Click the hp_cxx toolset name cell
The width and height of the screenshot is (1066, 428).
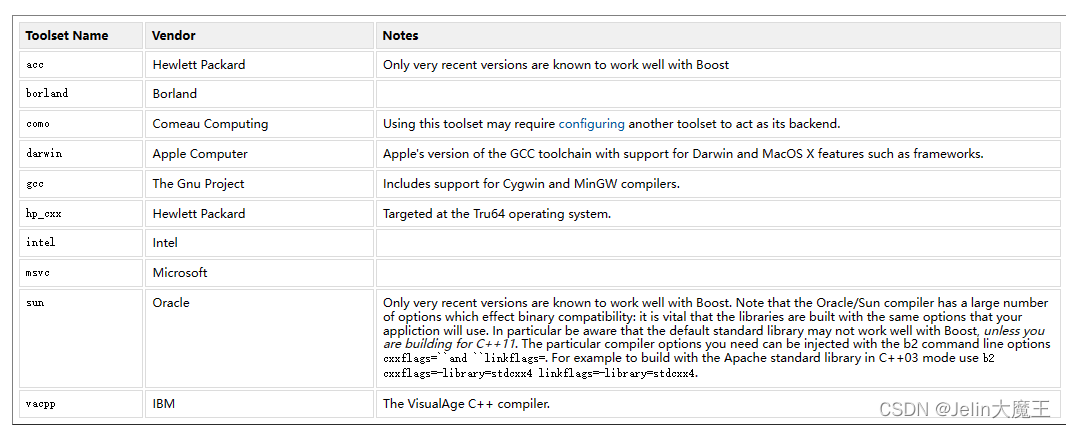pyautogui.click(x=81, y=213)
